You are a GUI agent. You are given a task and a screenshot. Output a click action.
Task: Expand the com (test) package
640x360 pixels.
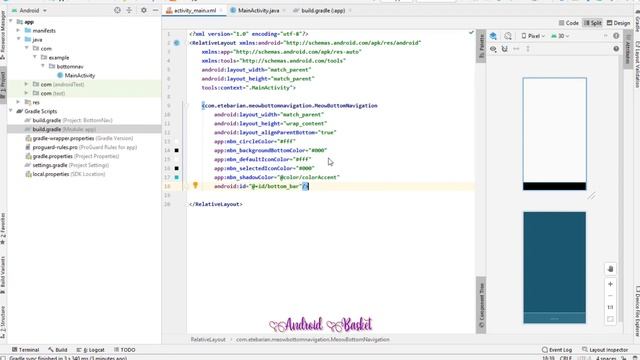click(27, 93)
